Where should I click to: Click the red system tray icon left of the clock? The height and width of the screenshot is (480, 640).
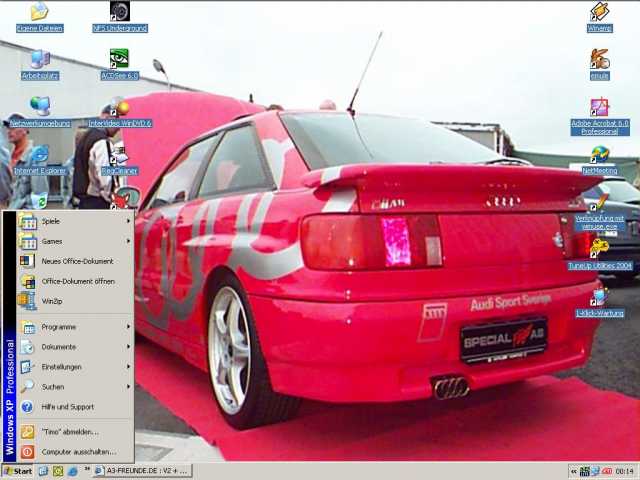coord(607,471)
